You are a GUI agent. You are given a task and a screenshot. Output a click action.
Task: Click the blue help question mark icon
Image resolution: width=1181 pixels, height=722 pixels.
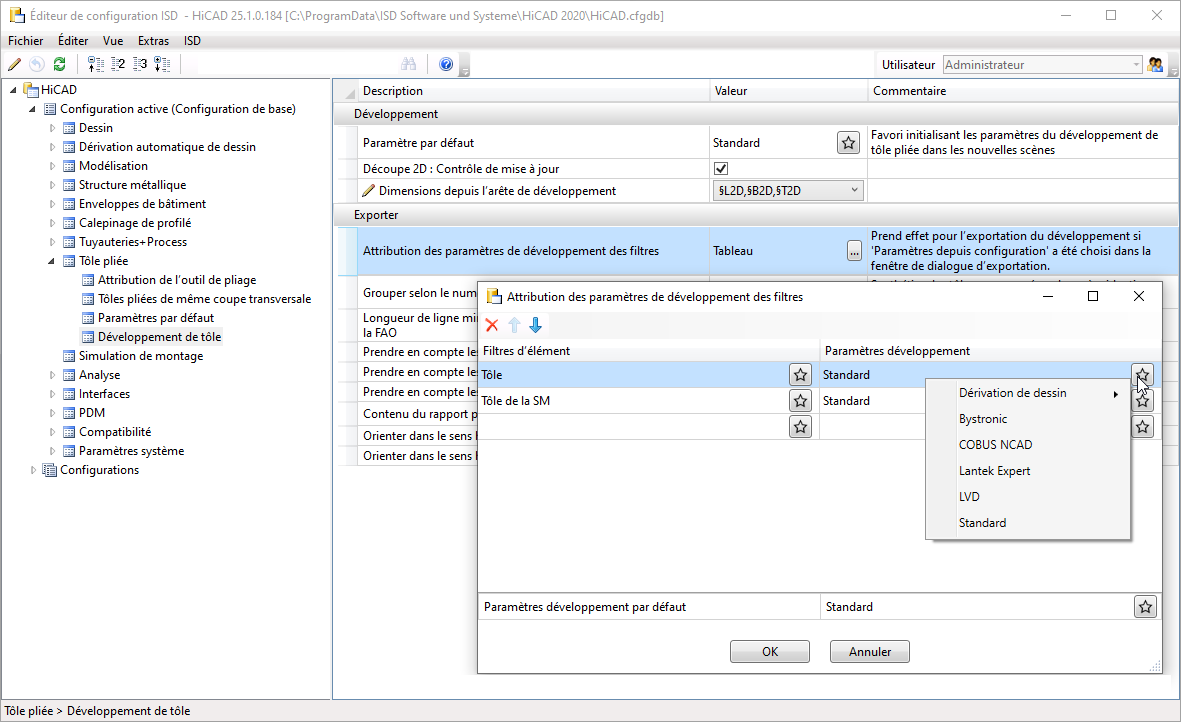[x=446, y=64]
